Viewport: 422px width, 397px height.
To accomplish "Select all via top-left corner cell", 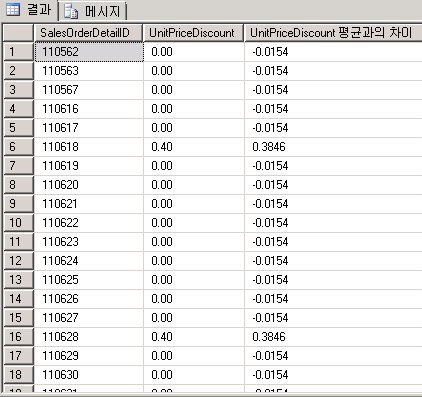I will click(18, 33).
